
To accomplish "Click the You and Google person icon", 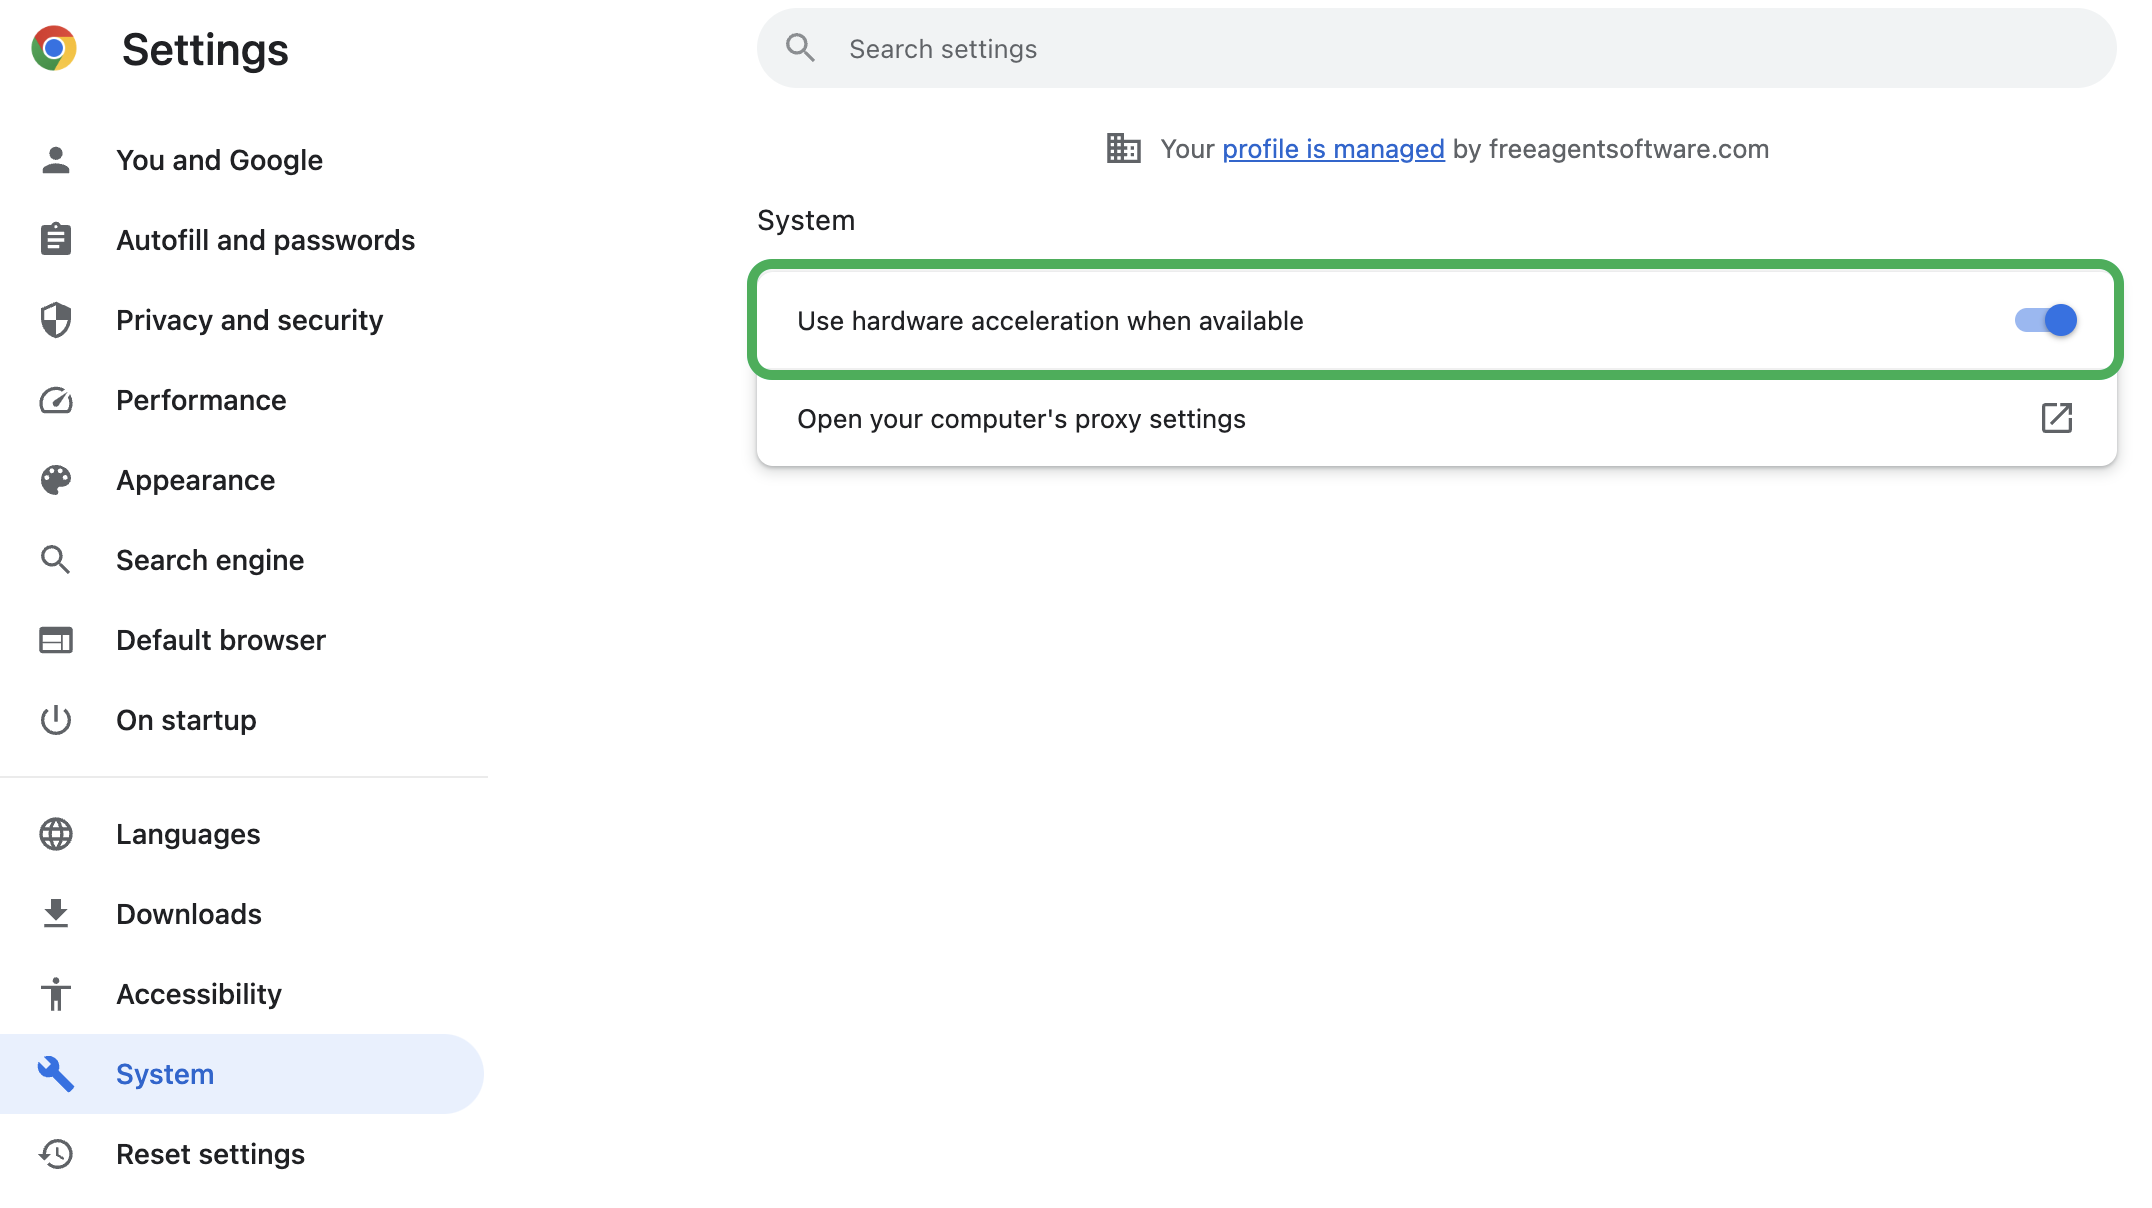I will [56, 160].
